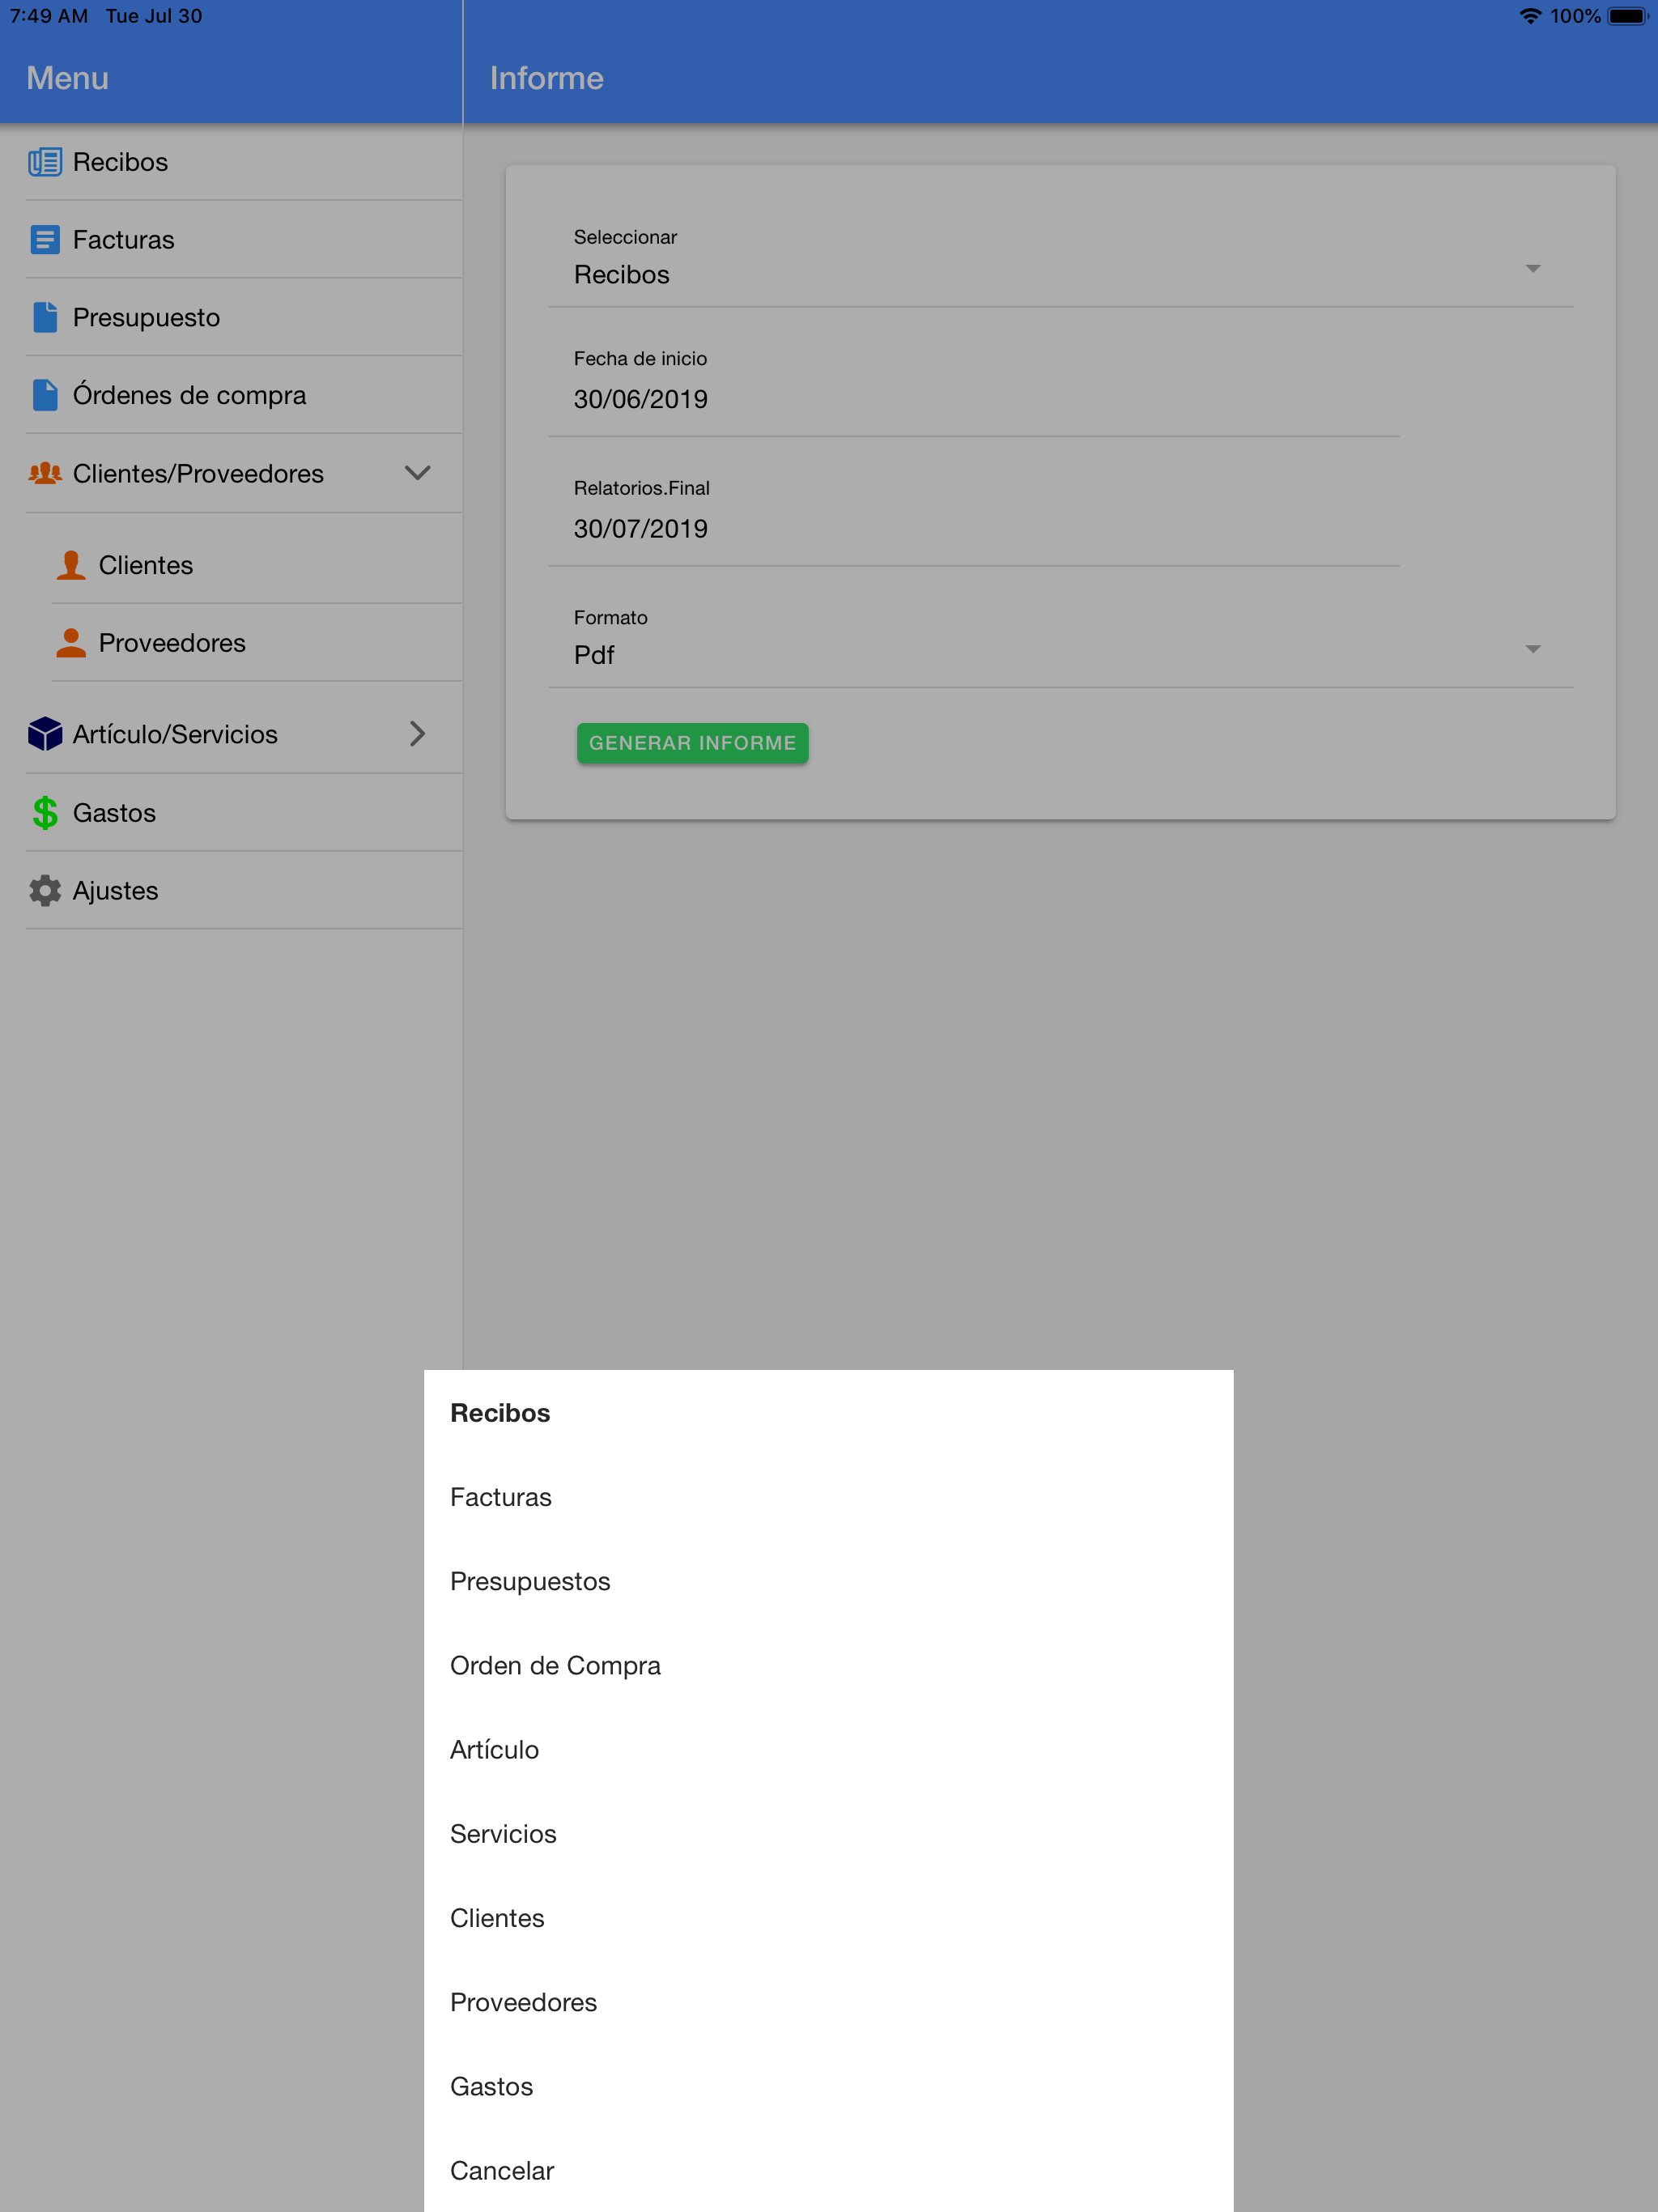
Task: Click the Facturas document icon
Action: click(x=44, y=240)
